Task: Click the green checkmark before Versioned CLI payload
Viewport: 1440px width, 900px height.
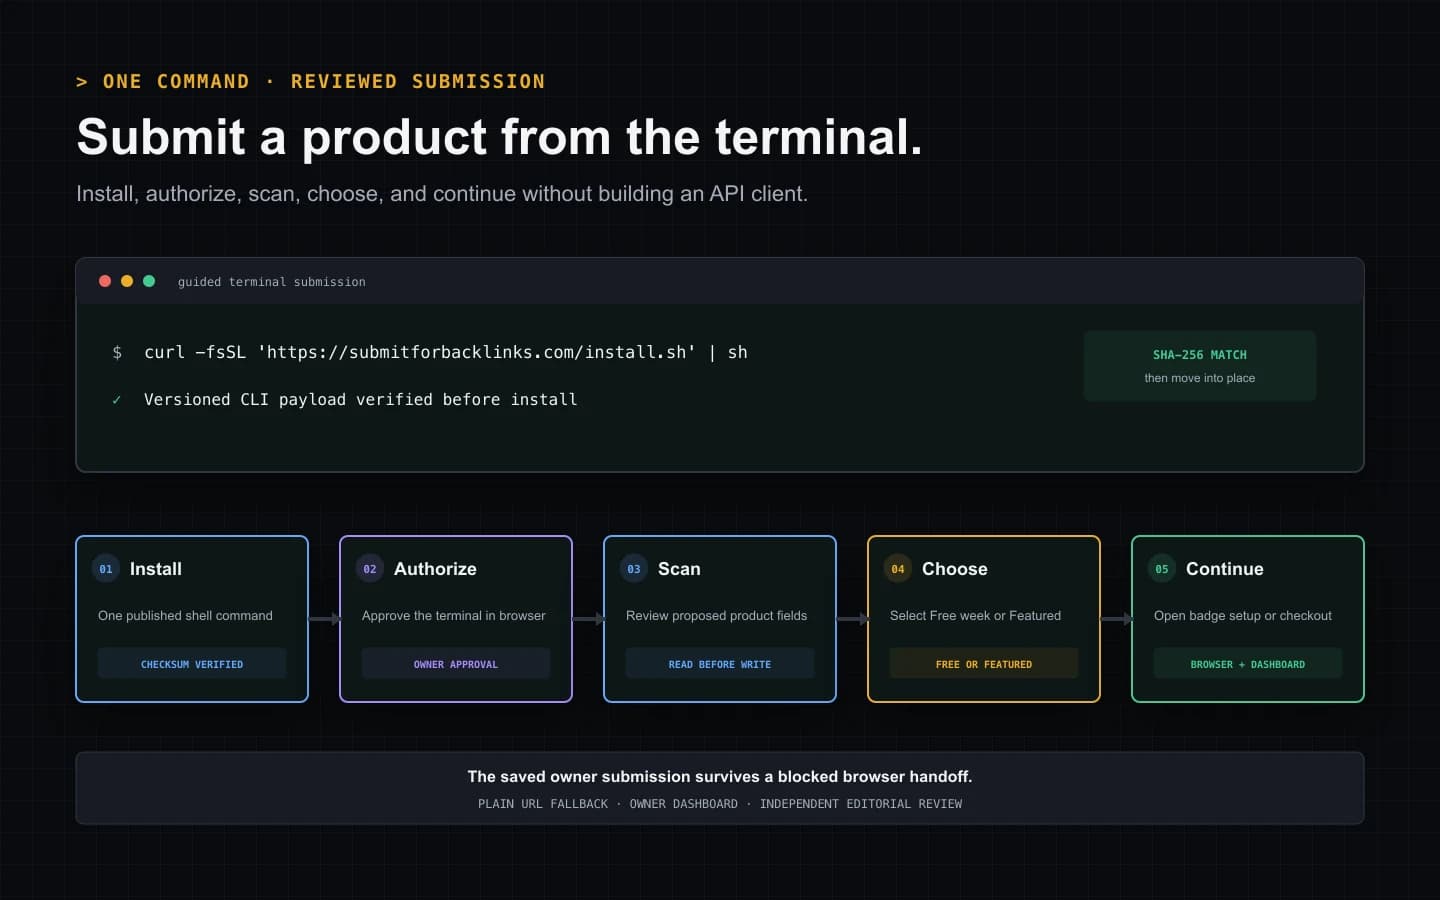Action: coord(117,400)
